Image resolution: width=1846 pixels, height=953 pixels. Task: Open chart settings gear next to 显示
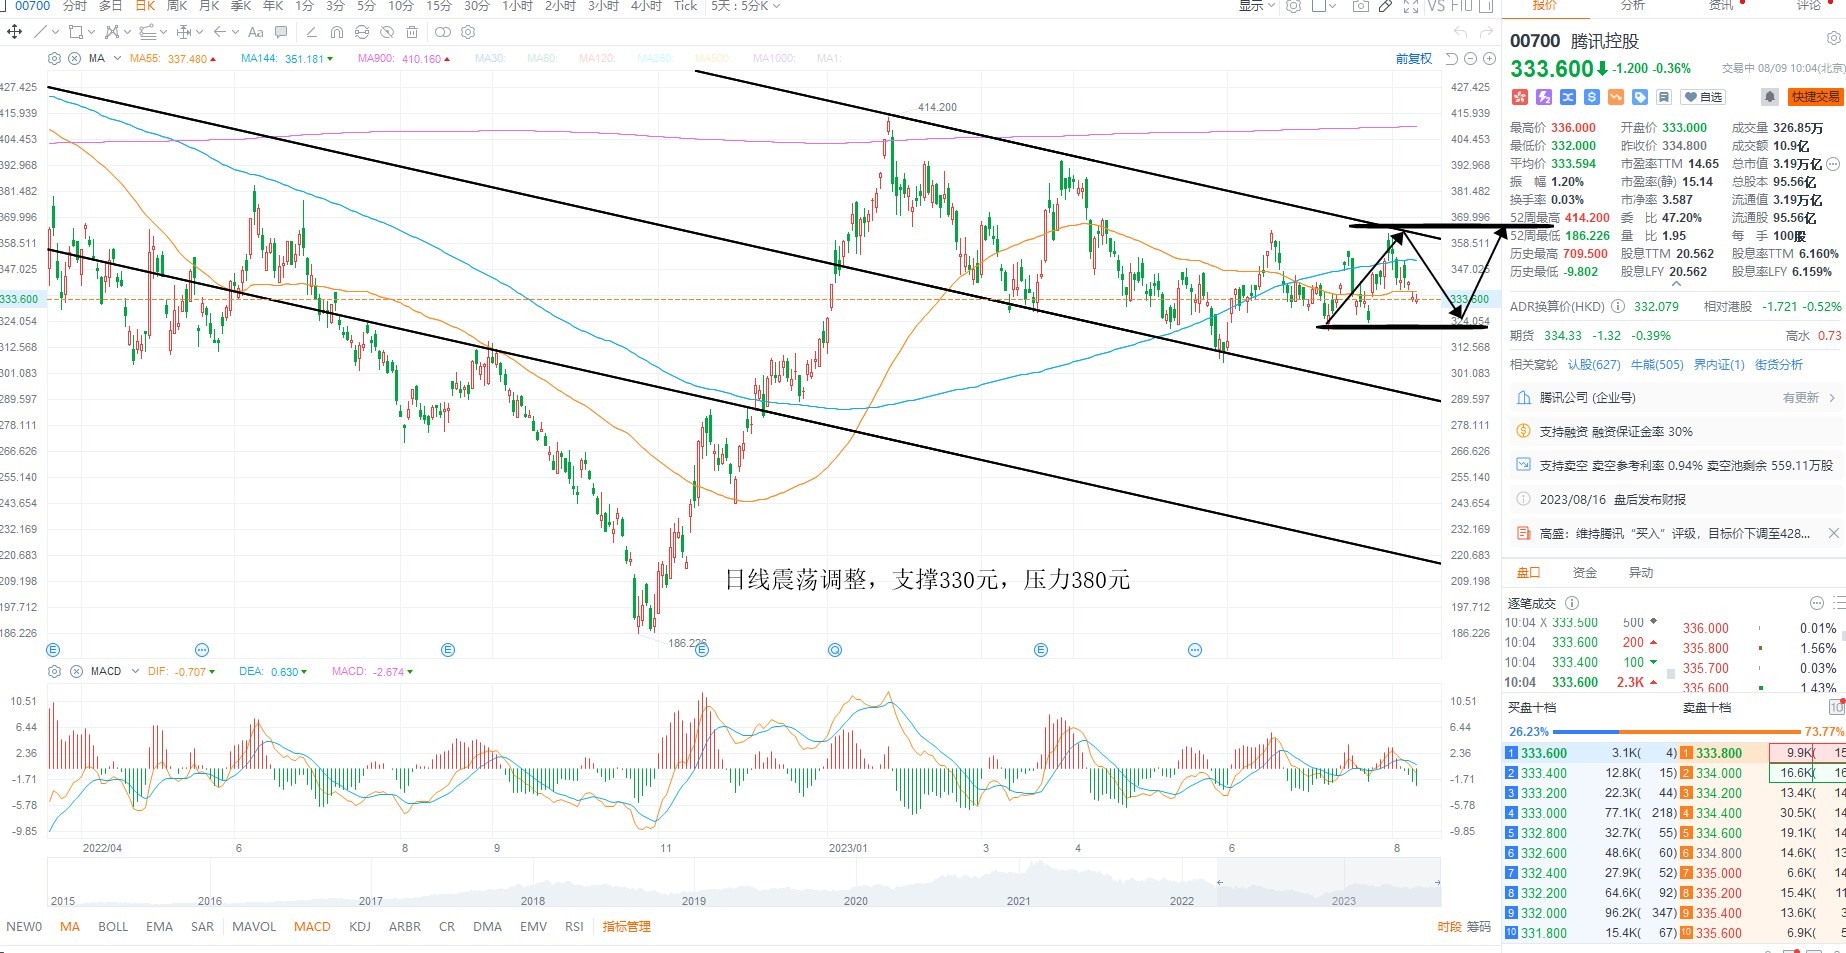pos(1293,6)
